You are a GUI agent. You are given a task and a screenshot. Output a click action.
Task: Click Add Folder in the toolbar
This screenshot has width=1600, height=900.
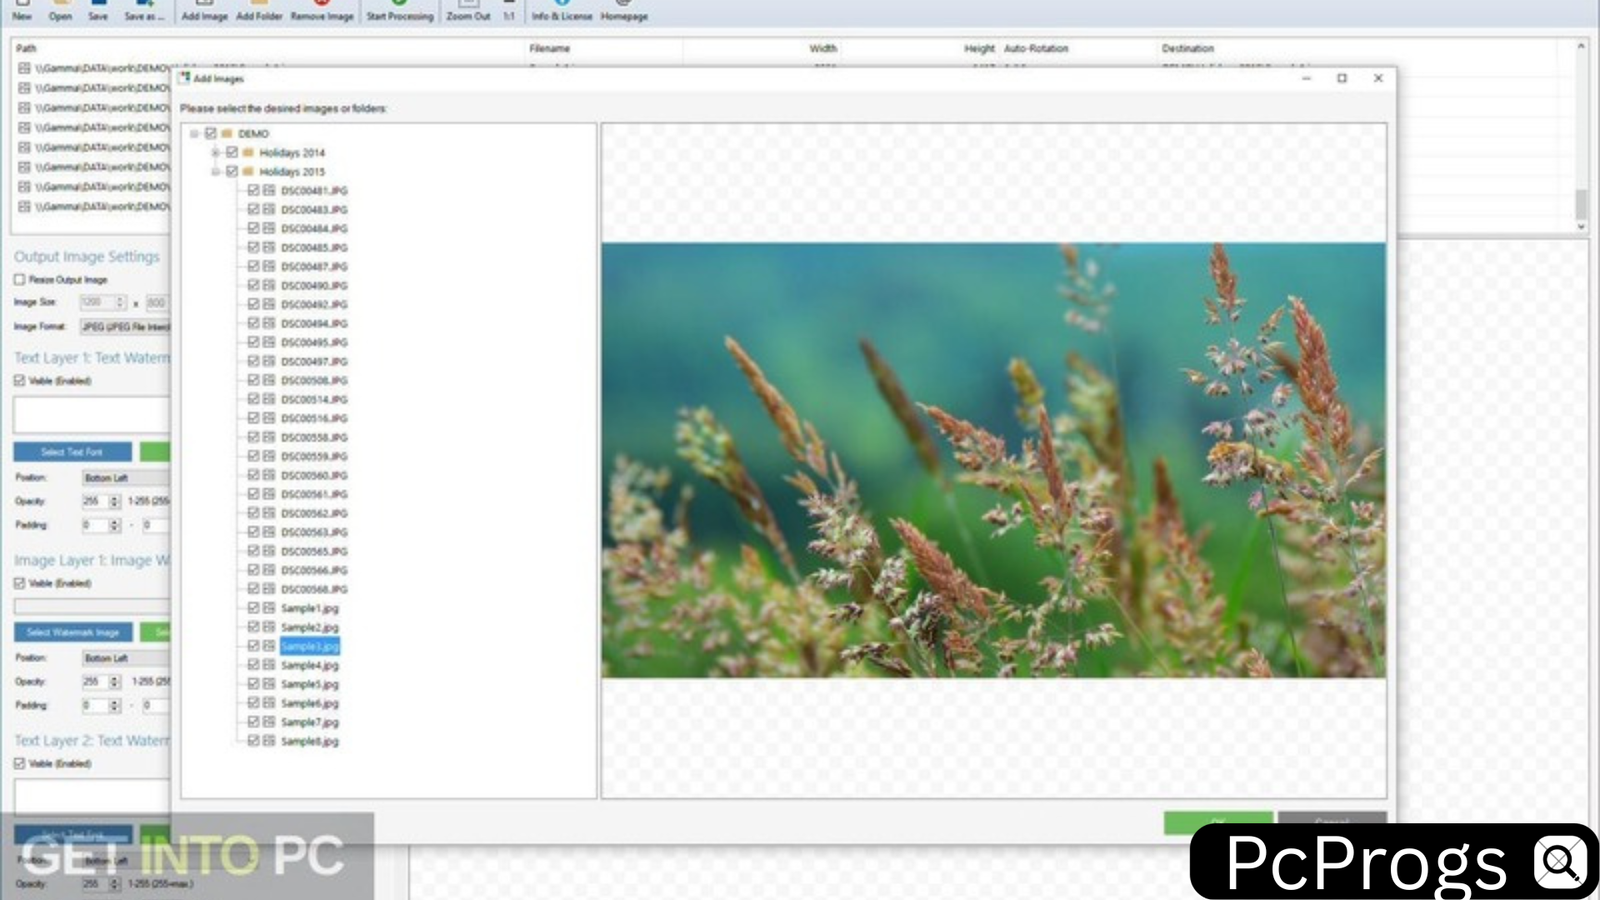click(x=260, y=11)
